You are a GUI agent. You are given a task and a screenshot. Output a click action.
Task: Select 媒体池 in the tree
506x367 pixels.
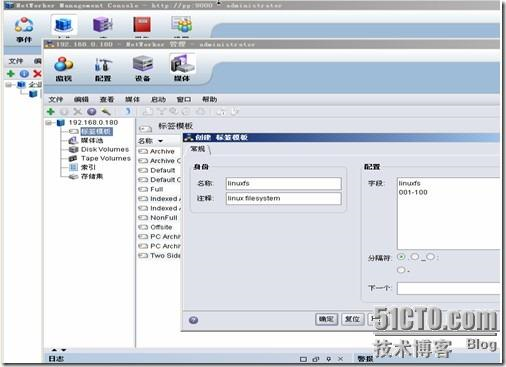tap(92, 140)
